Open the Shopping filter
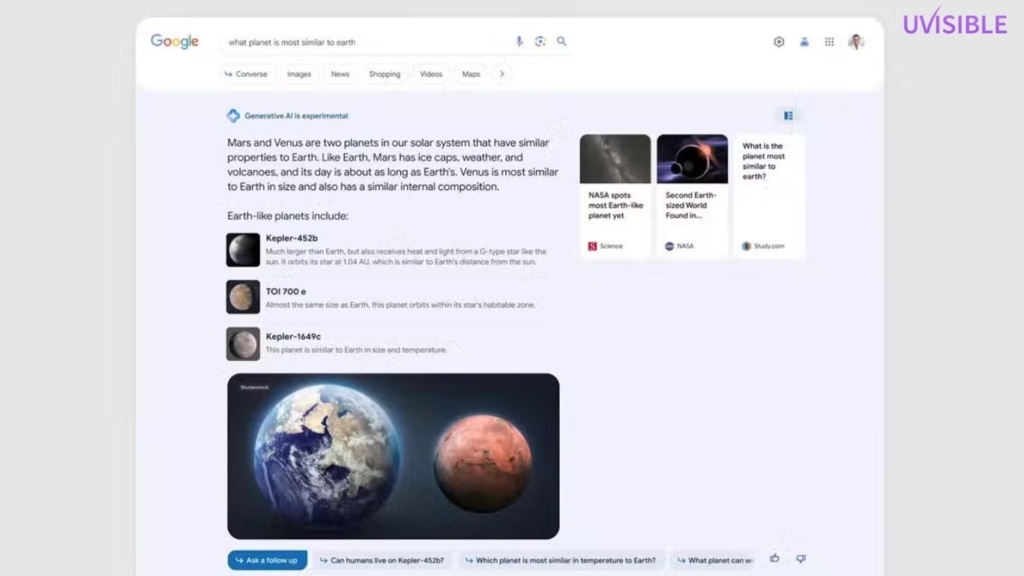Image resolution: width=1024 pixels, height=576 pixels. [x=385, y=74]
